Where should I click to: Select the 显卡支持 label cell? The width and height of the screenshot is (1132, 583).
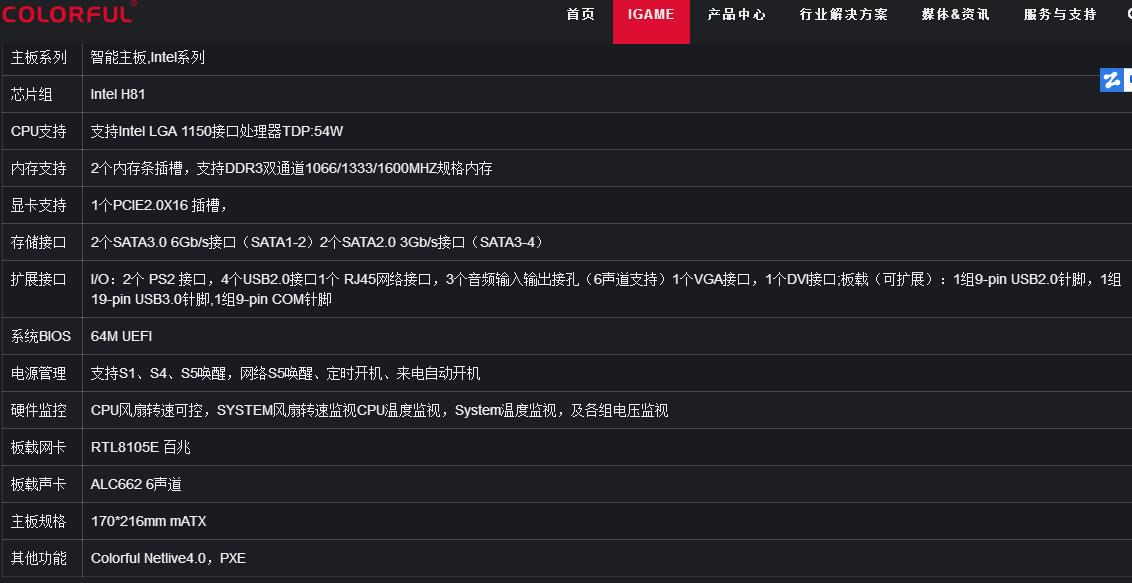(x=41, y=206)
